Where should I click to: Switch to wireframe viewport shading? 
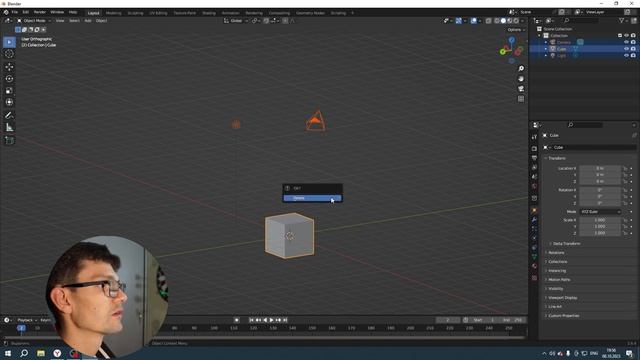[497, 20]
